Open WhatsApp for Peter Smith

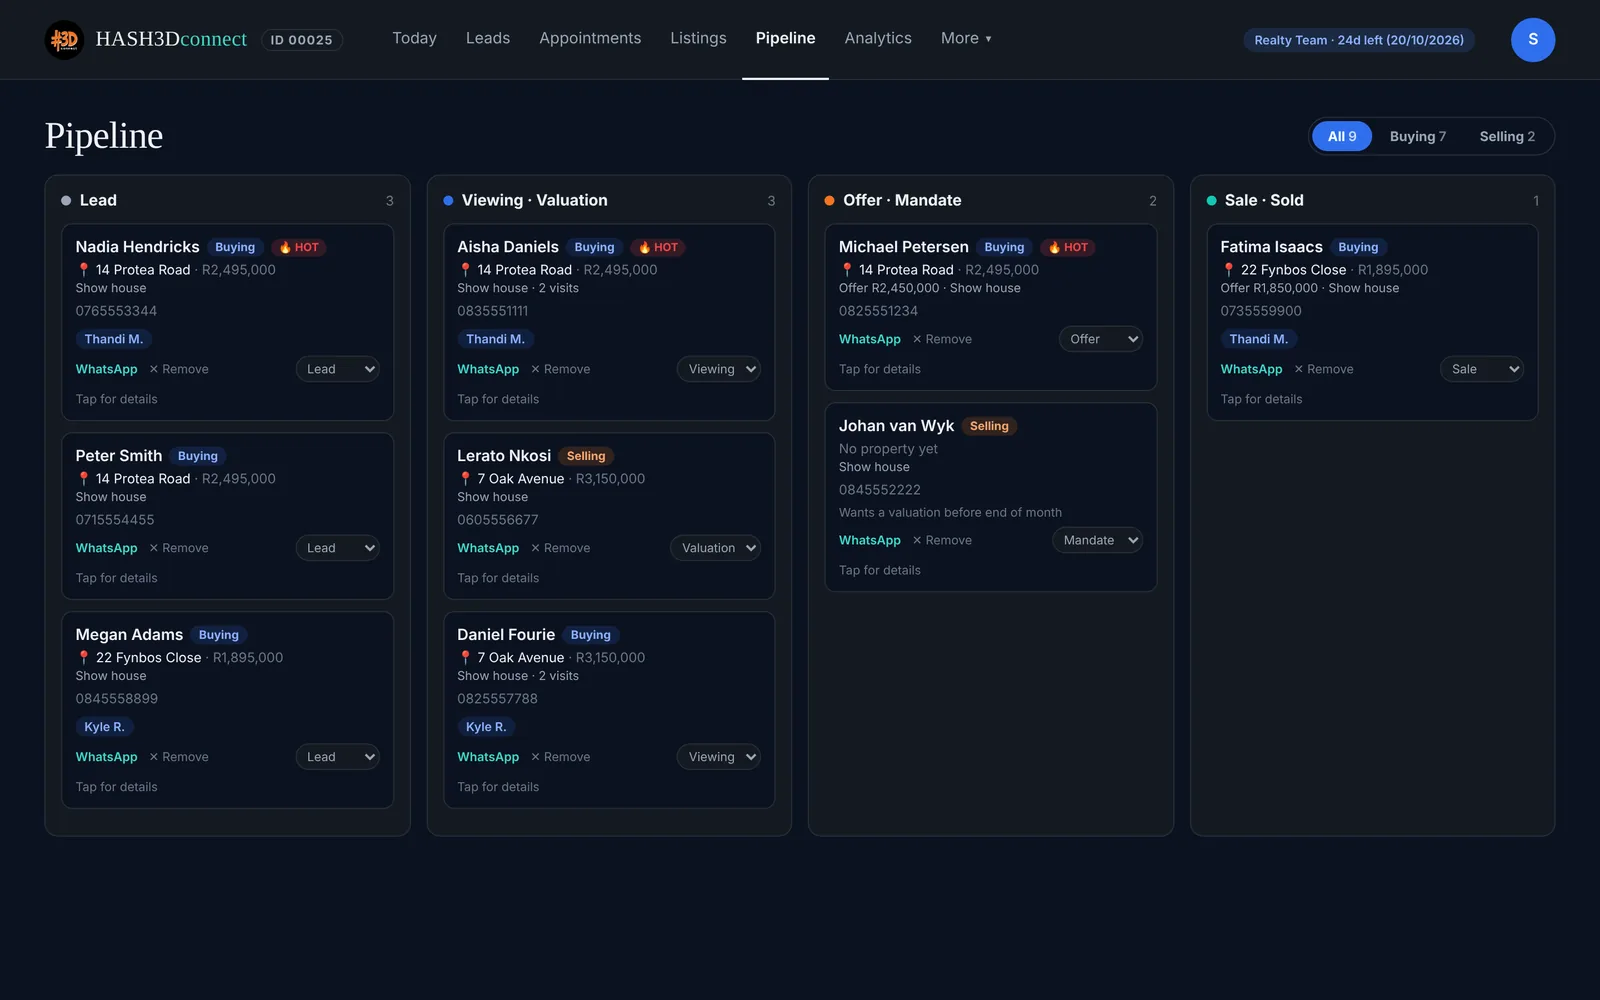[107, 548]
